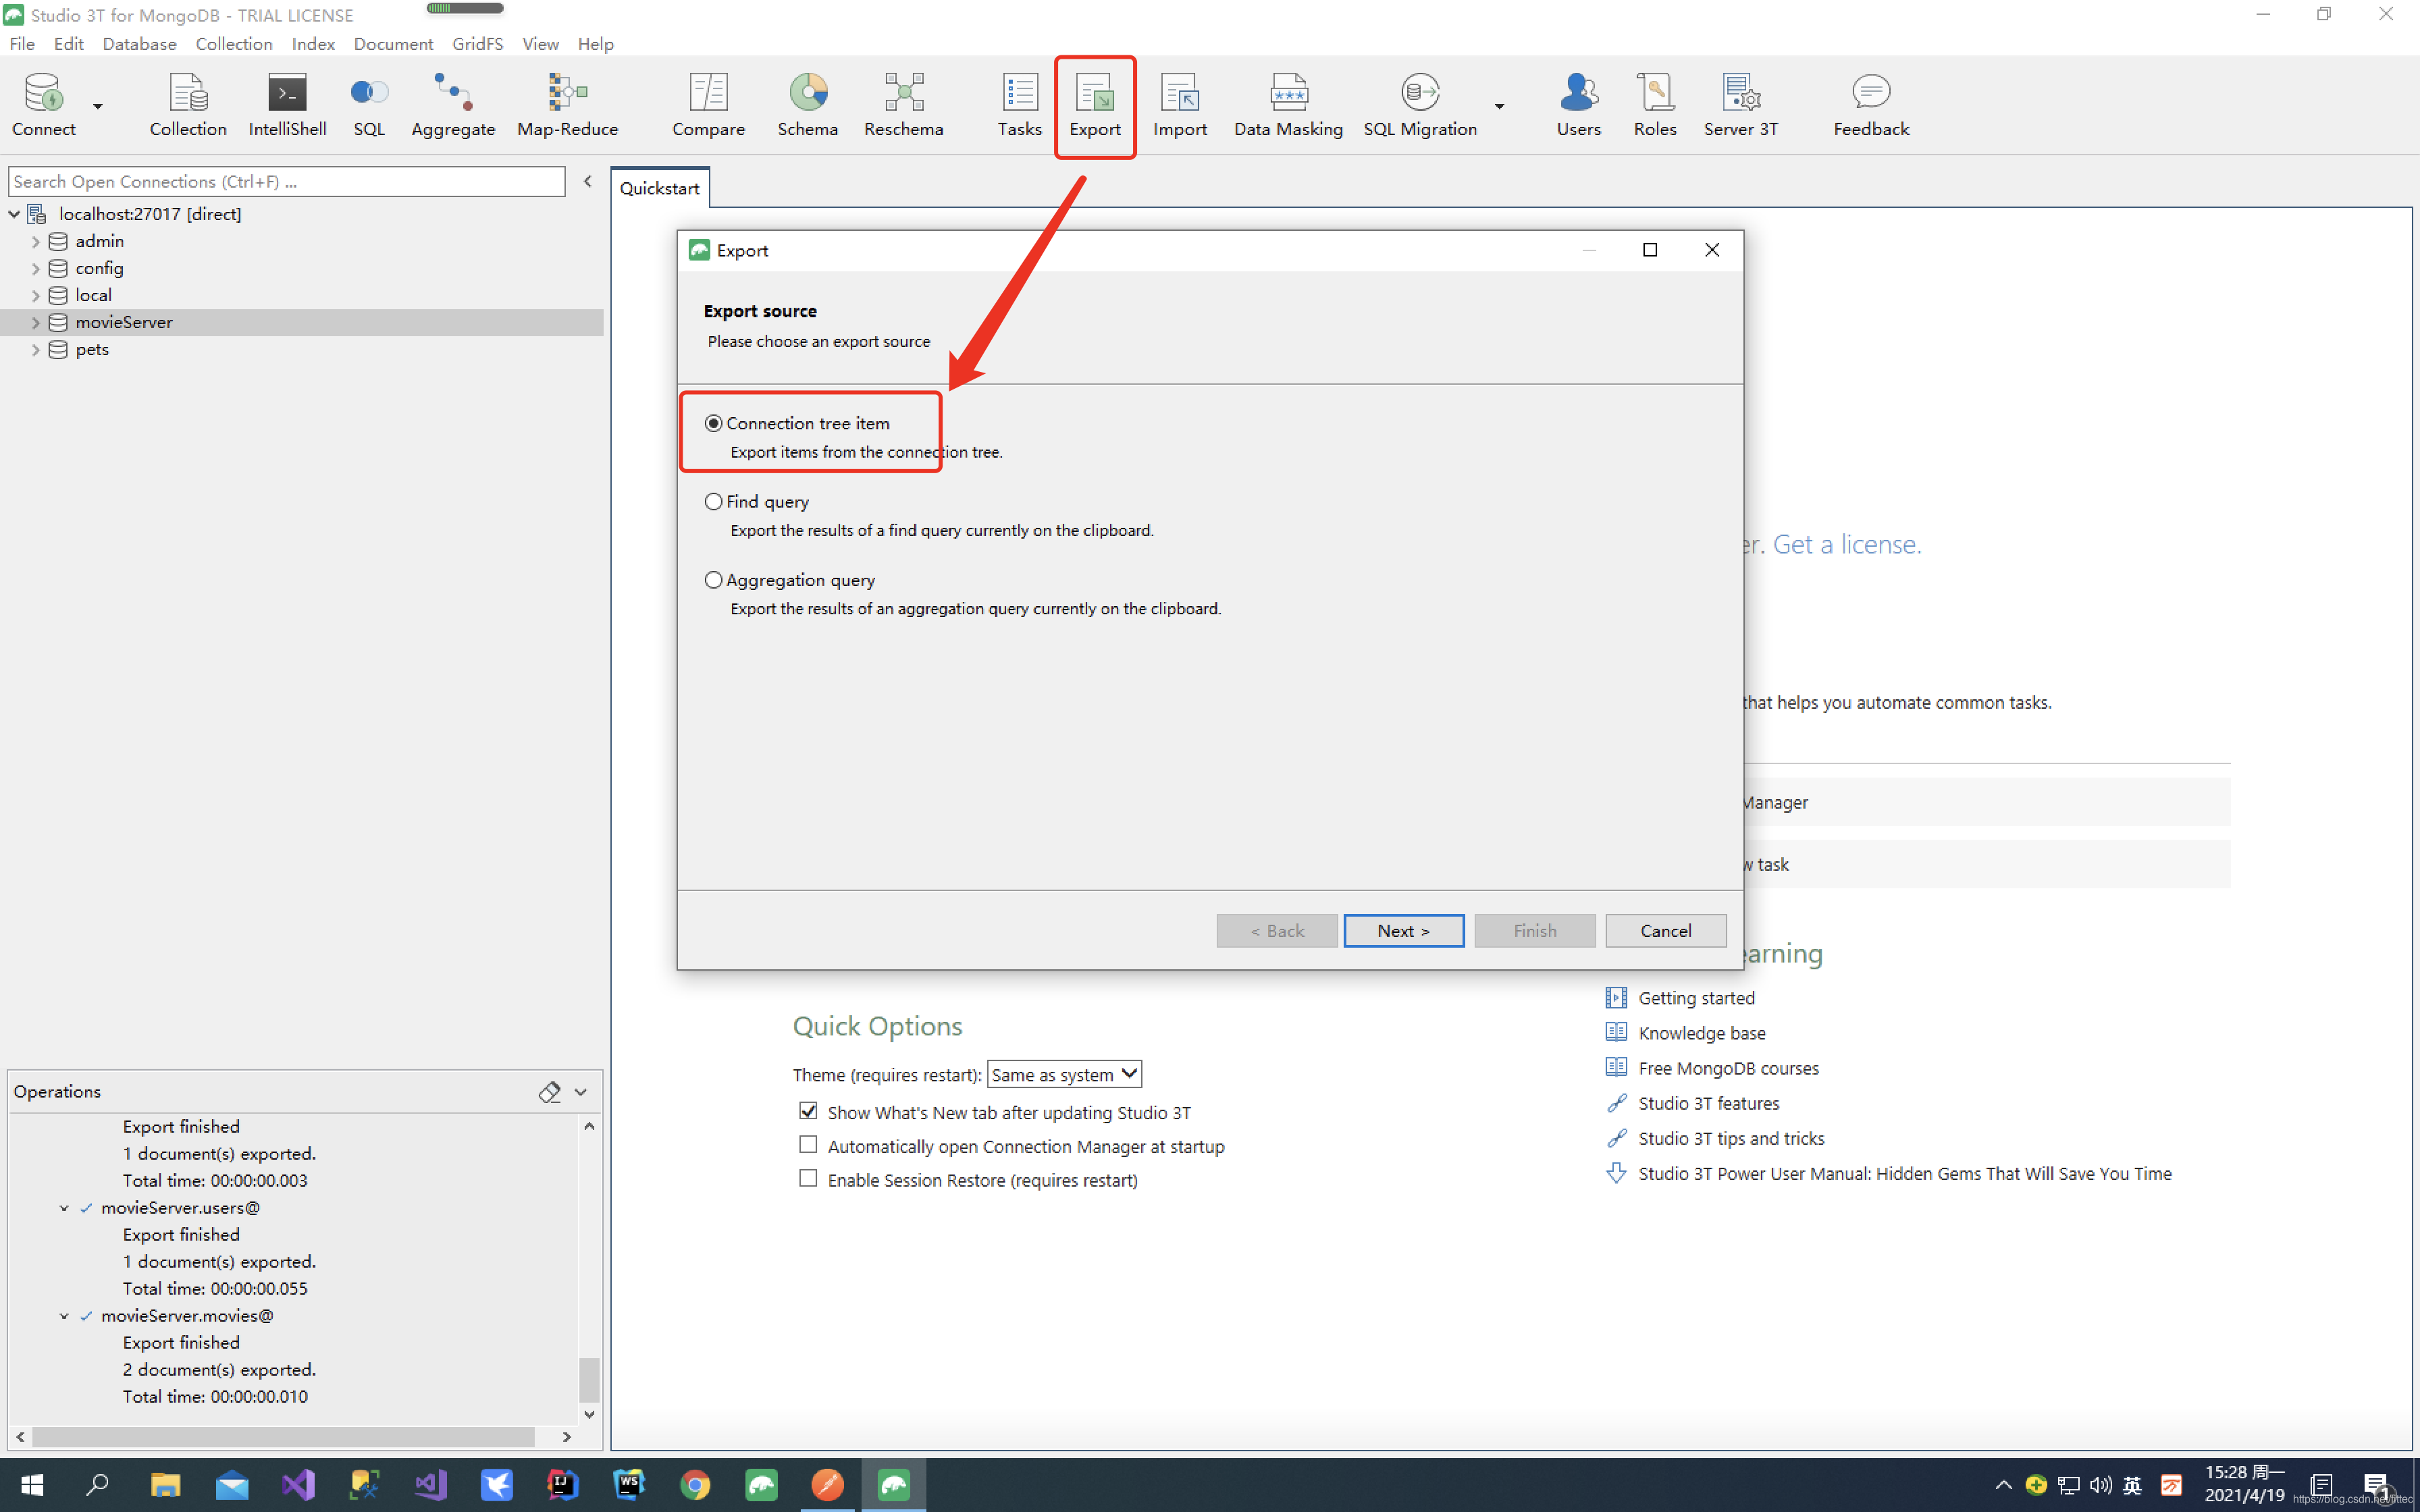Click Next in the Export dialog

click(x=1404, y=930)
